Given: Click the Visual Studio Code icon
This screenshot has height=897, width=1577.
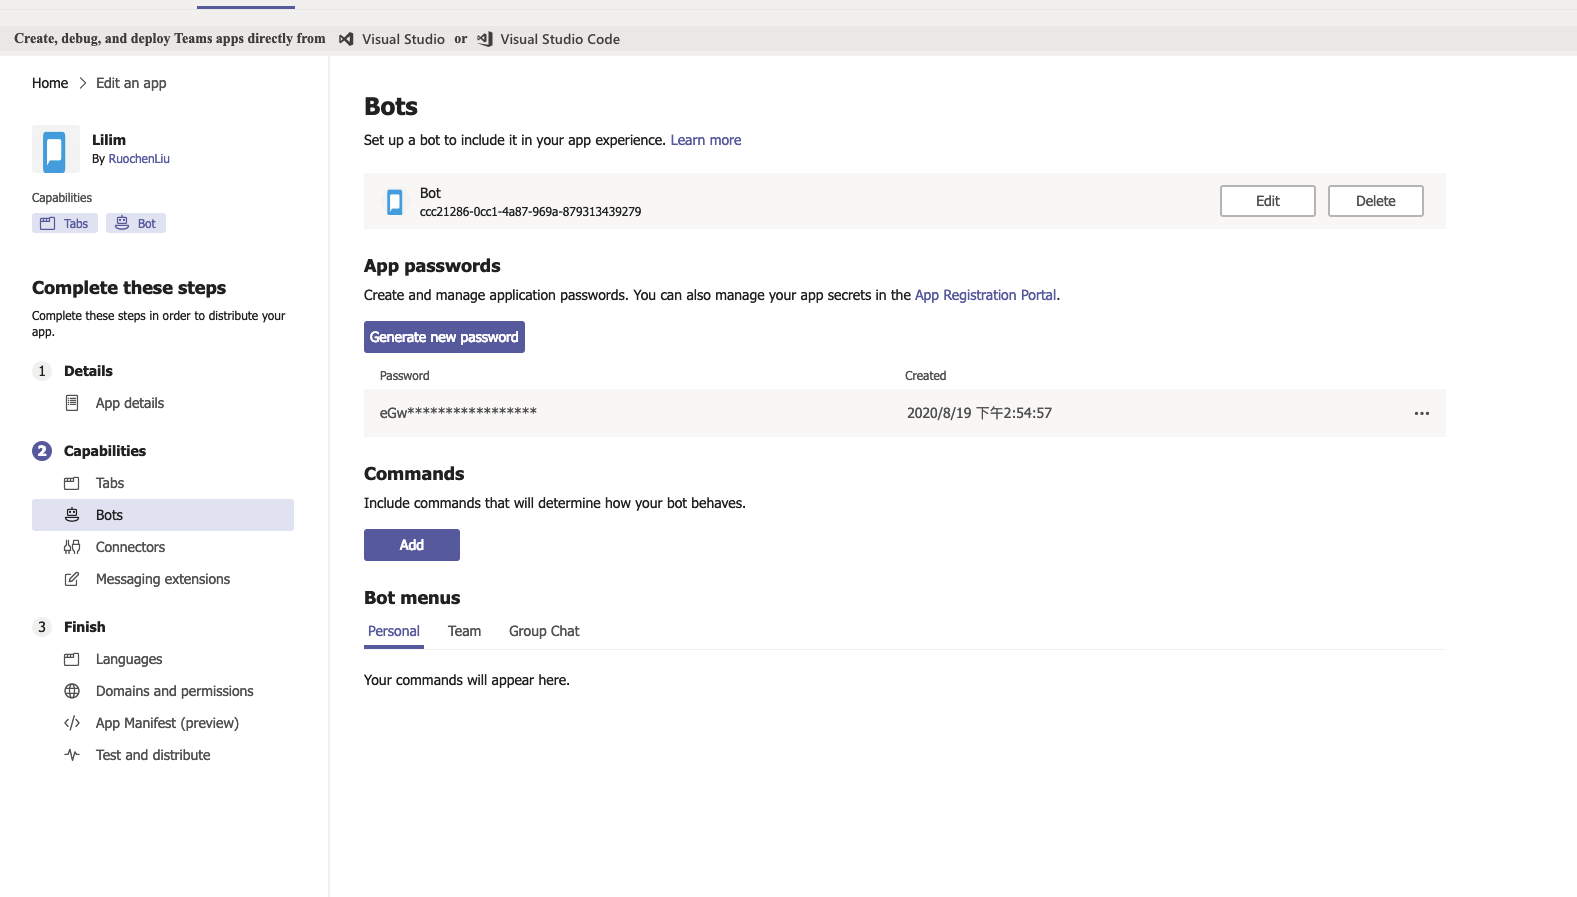Looking at the screenshot, I should (x=485, y=39).
